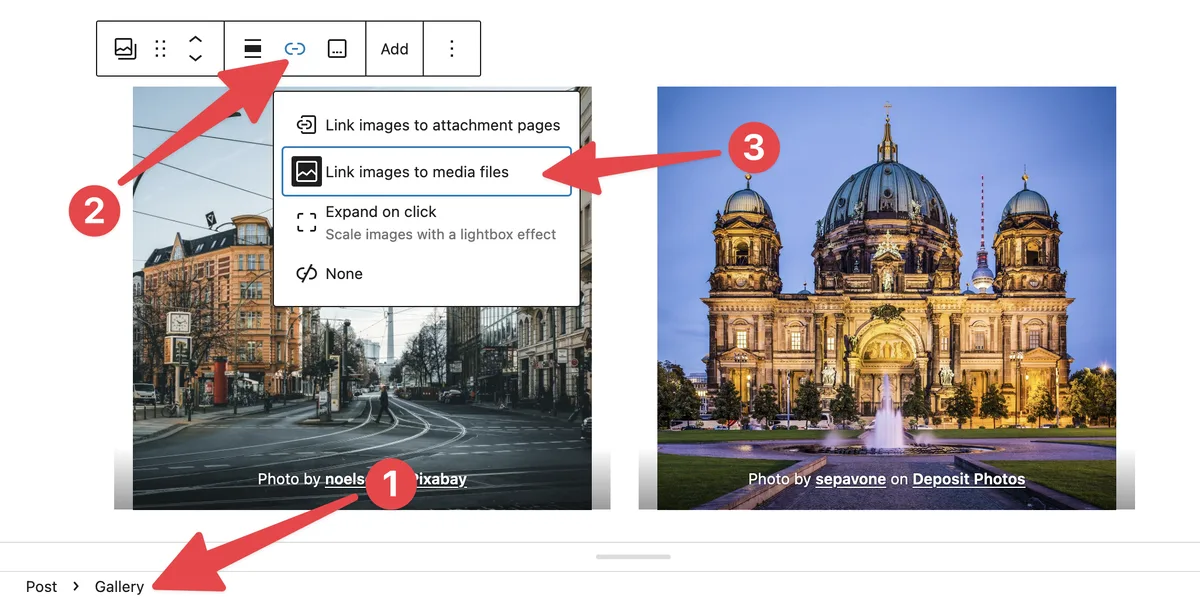The width and height of the screenshot is (1200, 599).
Task: Open the sepavone link in the caption
Action: click(851, 479)
